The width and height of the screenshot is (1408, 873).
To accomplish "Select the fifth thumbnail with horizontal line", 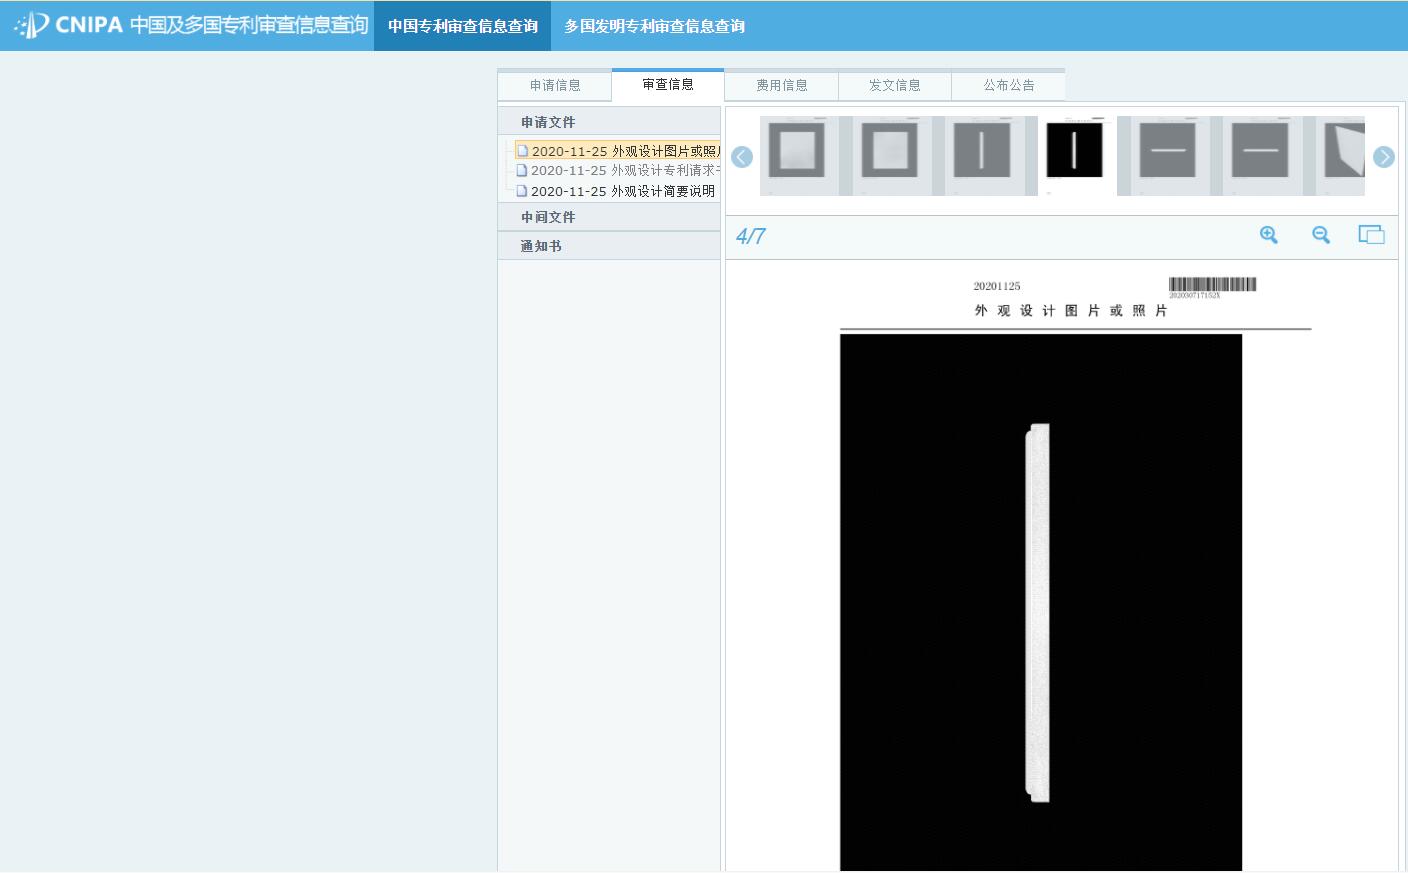I will (1167, 154).
